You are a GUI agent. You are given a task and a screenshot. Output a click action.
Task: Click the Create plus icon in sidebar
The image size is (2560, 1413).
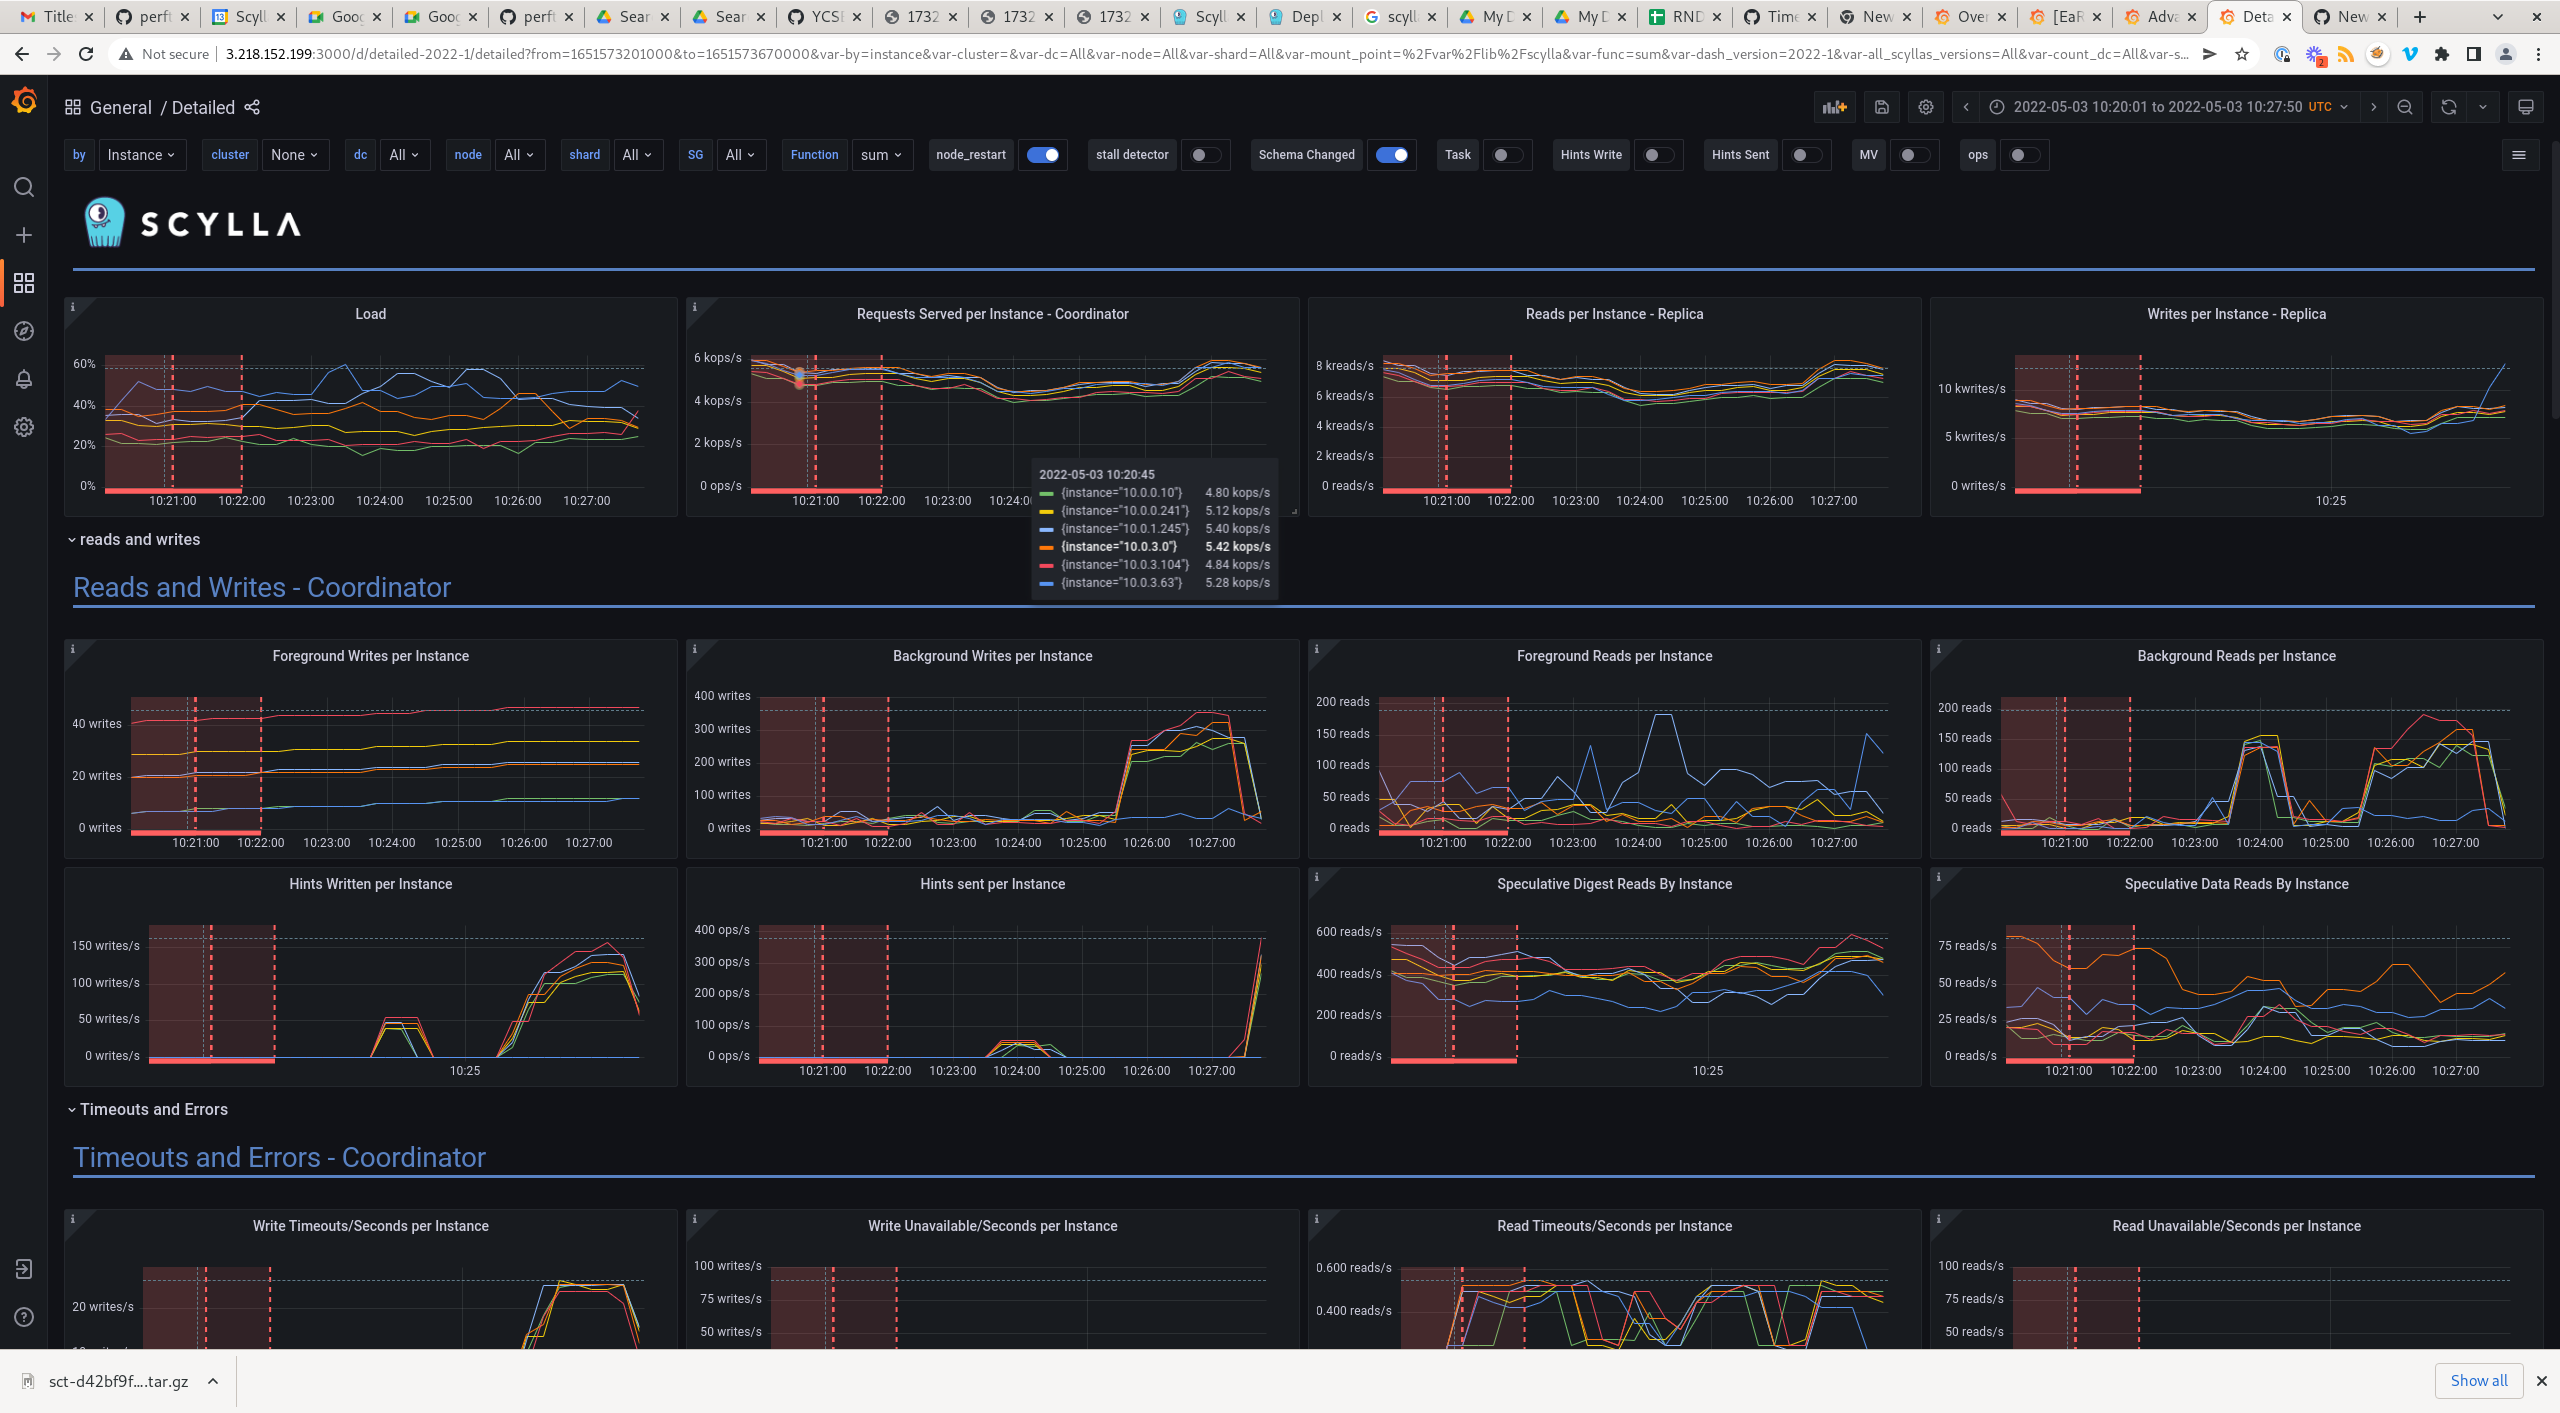click(24, 235)
